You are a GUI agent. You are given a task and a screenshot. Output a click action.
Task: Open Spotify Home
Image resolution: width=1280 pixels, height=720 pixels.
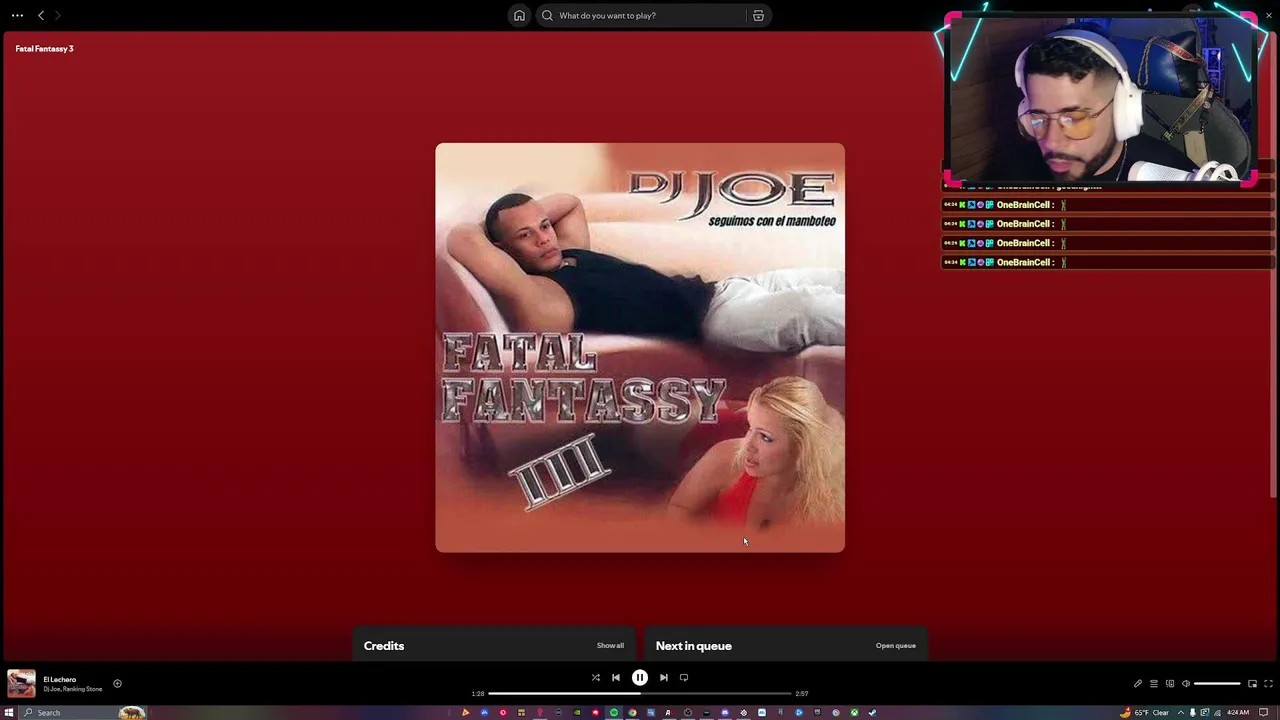click(519, 15)
